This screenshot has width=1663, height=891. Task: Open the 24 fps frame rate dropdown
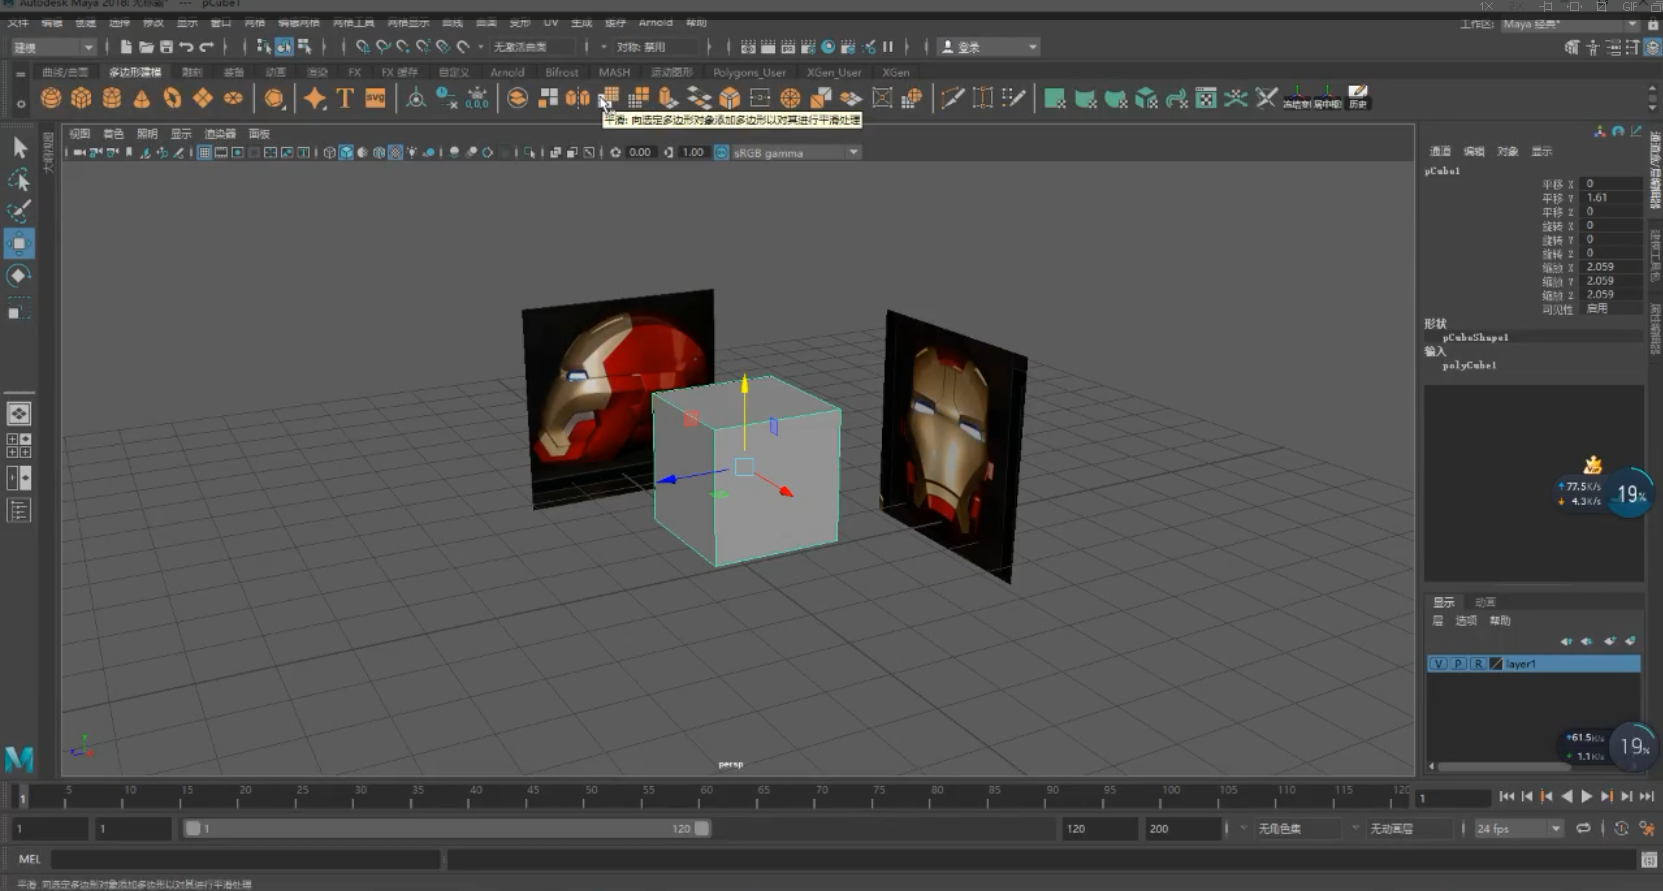pos(1518,828)
